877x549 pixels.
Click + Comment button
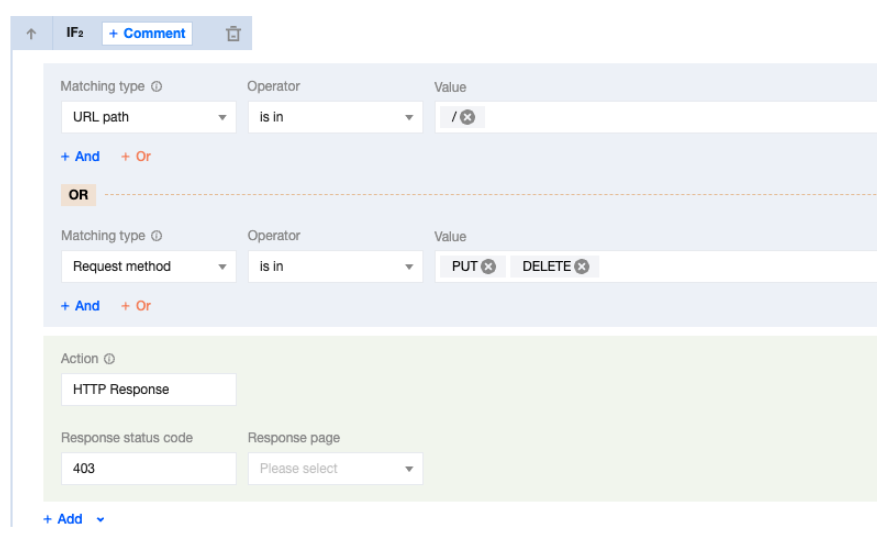147,34
